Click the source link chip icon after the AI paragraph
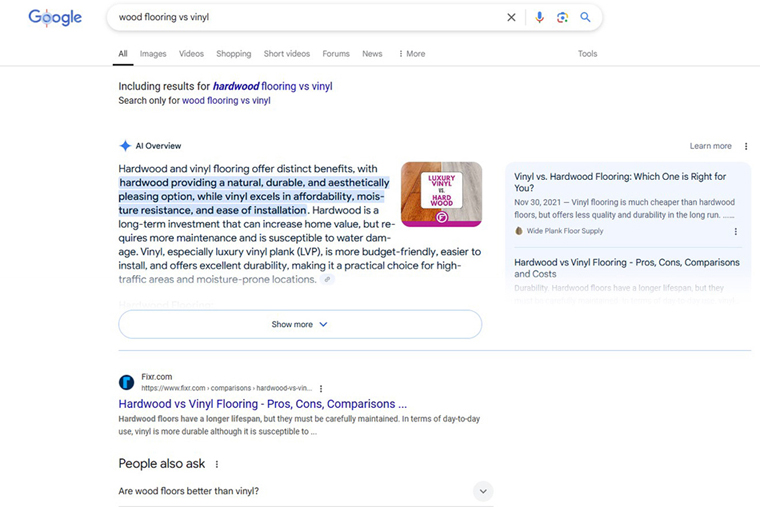The width and height of the screenshot is (760, 507). coord(328,279)
